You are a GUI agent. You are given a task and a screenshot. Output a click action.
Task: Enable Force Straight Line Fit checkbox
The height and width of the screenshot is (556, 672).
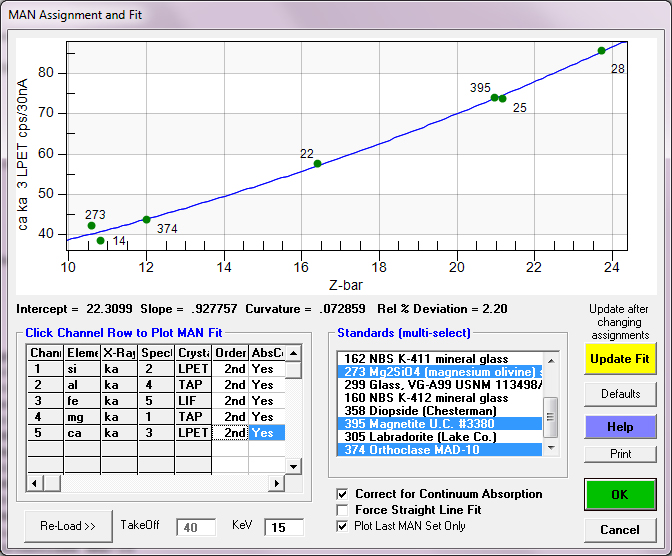pos(344,510)
